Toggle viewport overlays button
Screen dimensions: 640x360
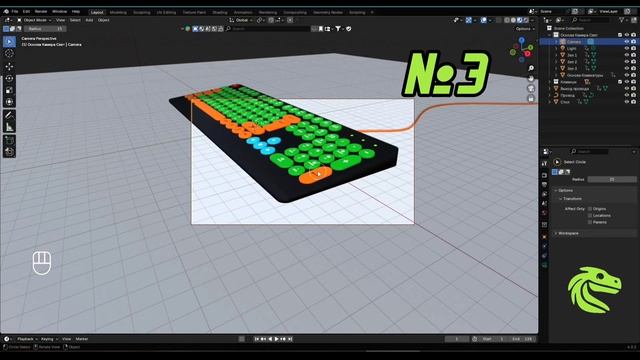point(483,20)
